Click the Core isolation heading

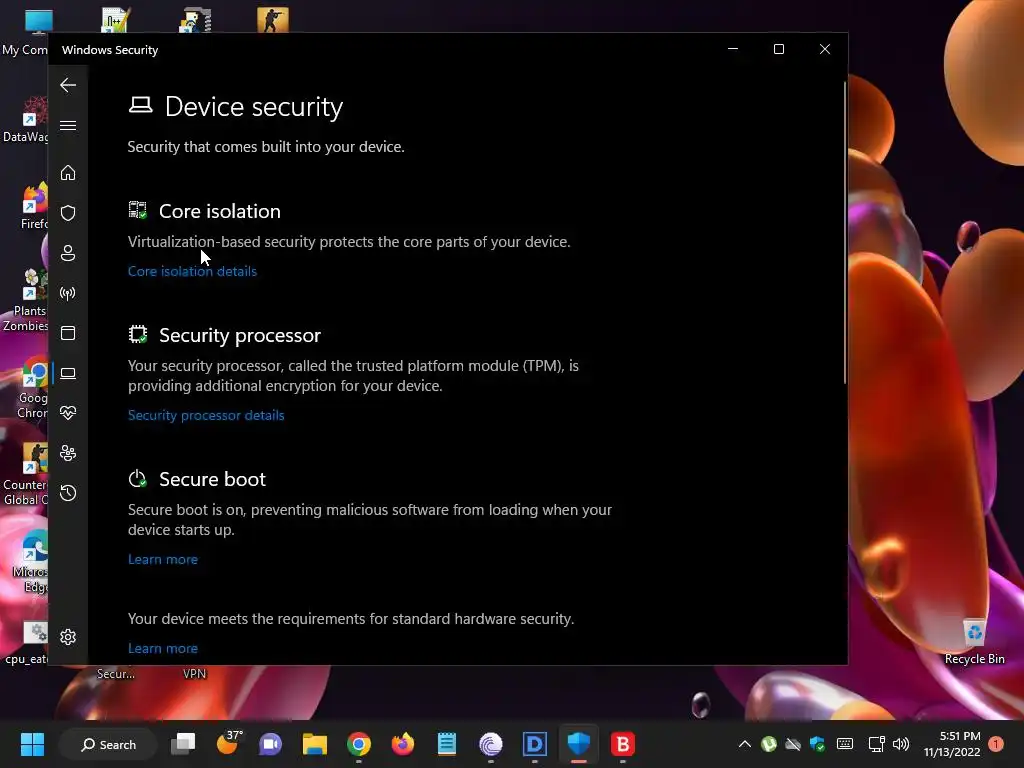click(x=219, y=211)
